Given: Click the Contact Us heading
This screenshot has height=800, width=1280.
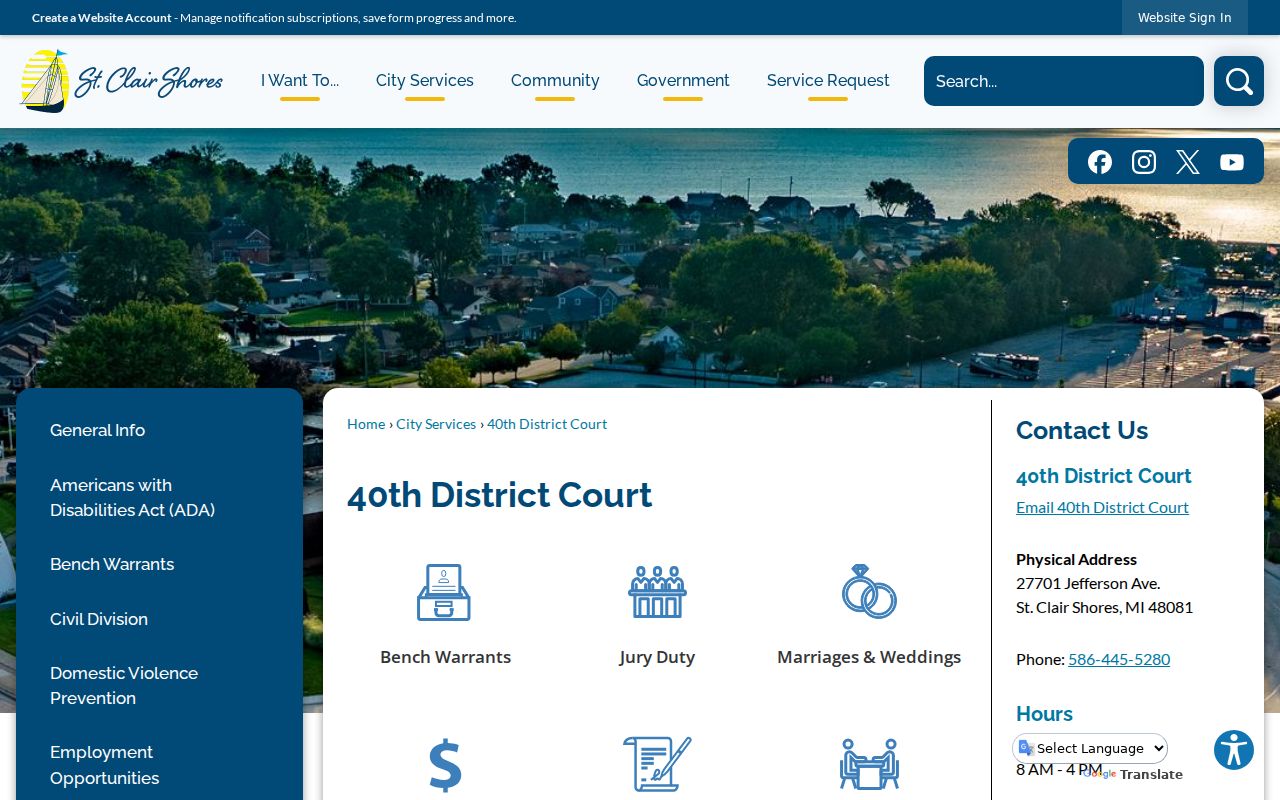Looking at the screenshot, I should tap(1082, 430).
